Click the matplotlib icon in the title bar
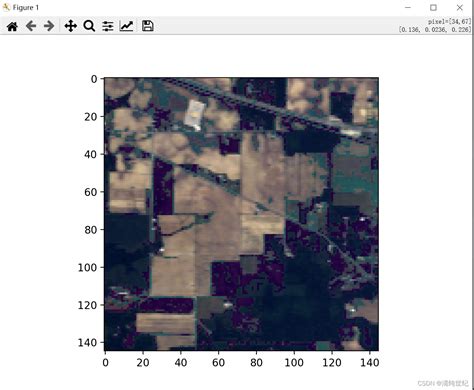 pos(6,7)
